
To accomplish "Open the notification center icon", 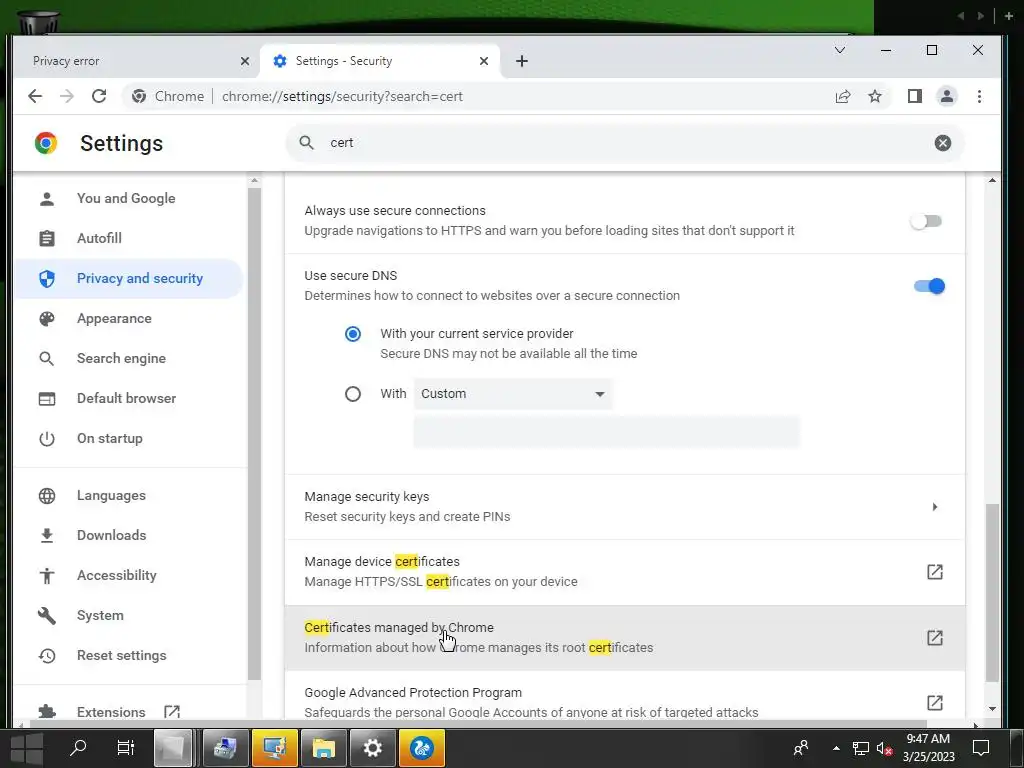I will (x=981, y=748).
